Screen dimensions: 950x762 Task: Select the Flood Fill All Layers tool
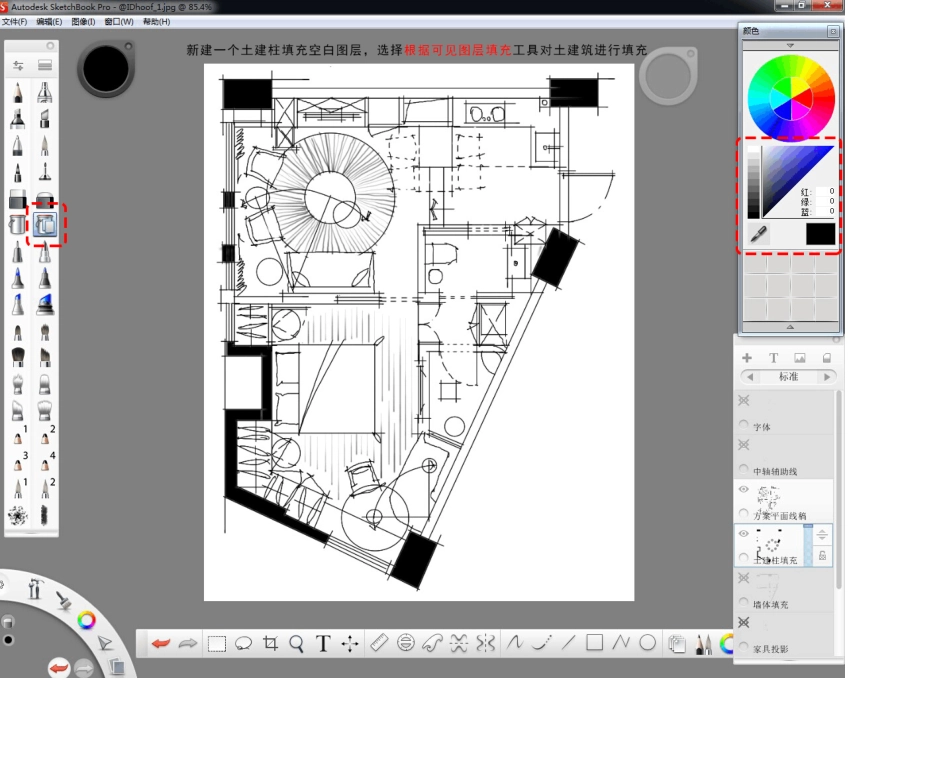[x=45, y=225]
